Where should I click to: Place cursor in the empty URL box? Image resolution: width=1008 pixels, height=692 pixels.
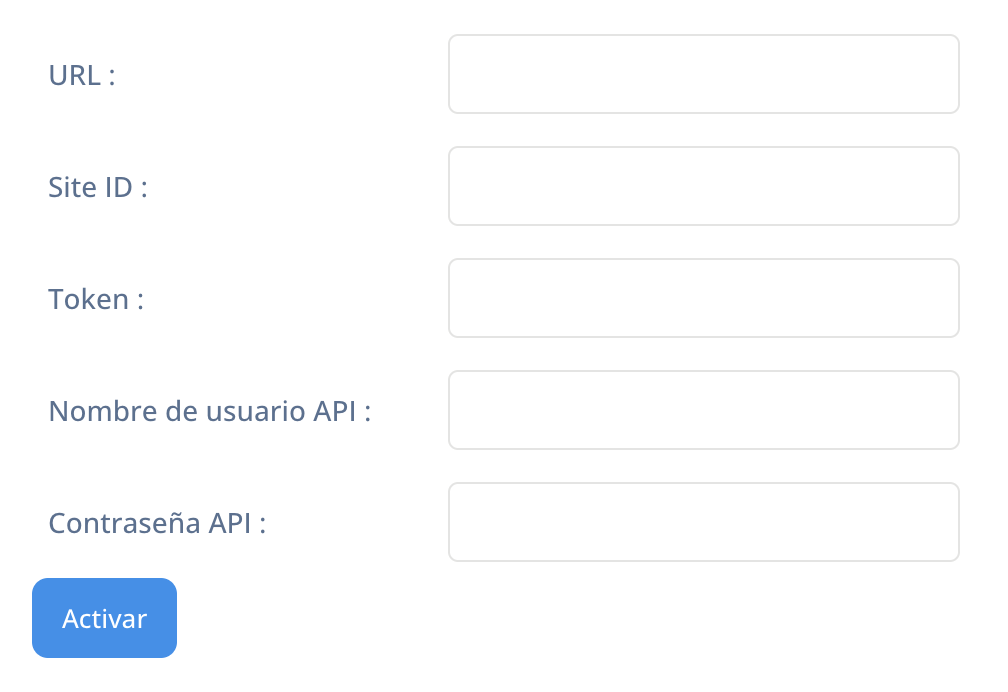pyautogui.click(x=704, y=74)
